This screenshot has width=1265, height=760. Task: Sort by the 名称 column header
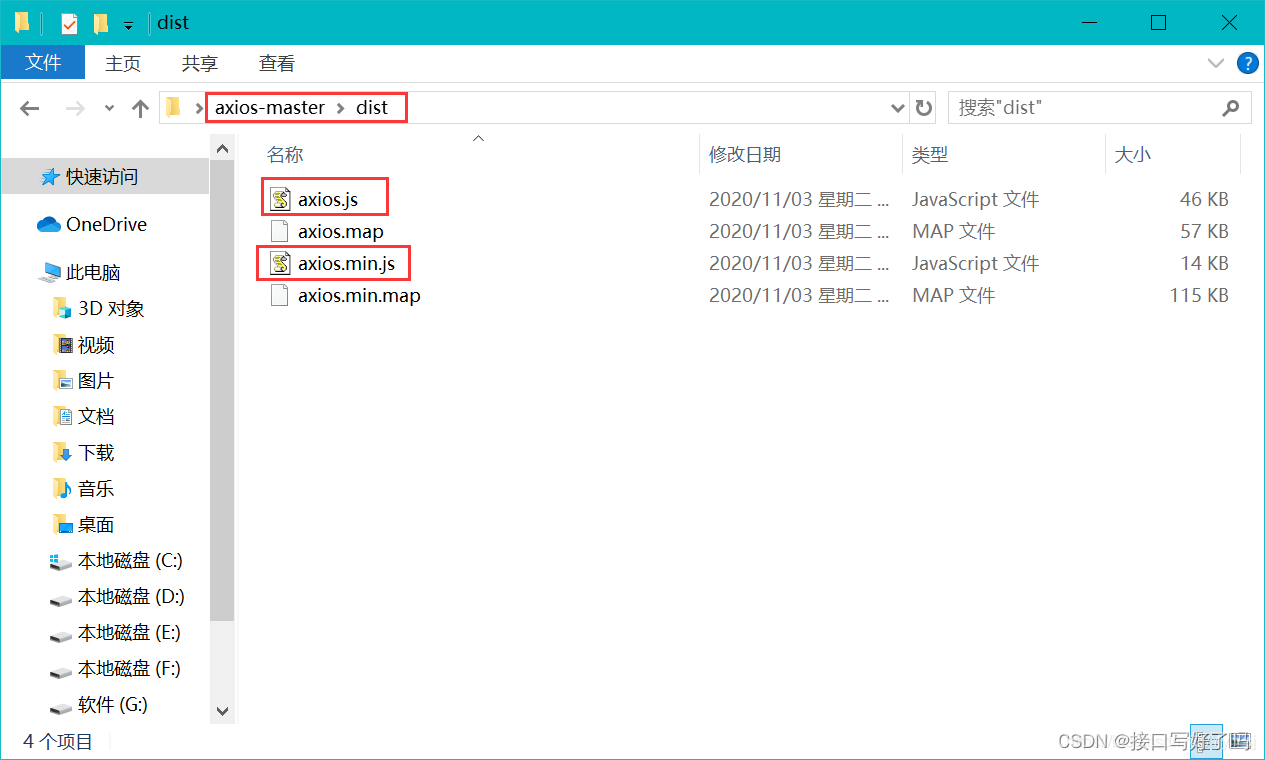(285, 155)
